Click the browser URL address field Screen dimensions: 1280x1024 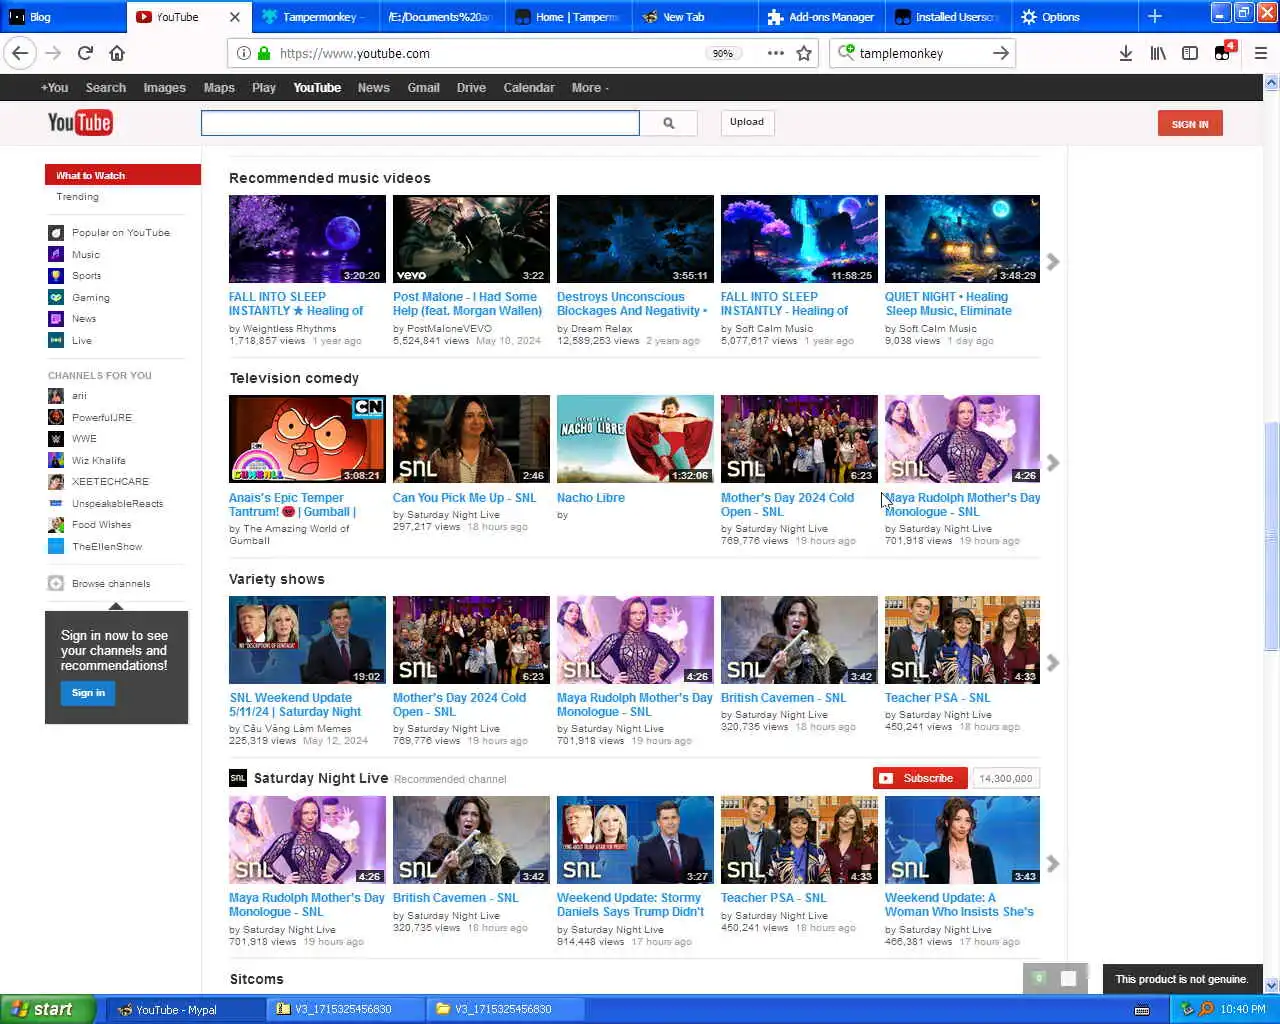tap(490, 53)
